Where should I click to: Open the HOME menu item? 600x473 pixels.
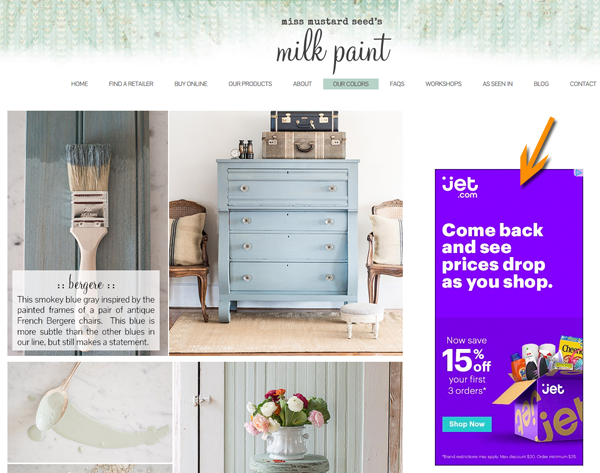click(x=79, y=84)
